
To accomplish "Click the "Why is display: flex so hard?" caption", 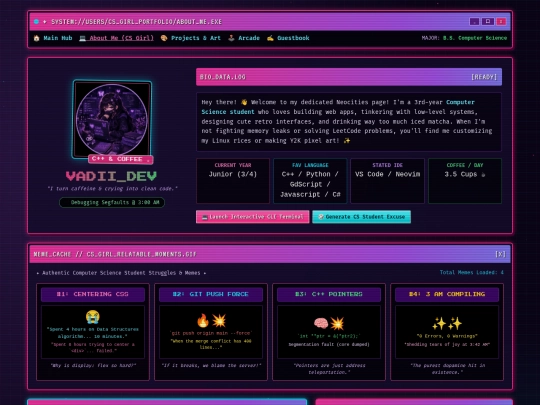I will [93, 365].
